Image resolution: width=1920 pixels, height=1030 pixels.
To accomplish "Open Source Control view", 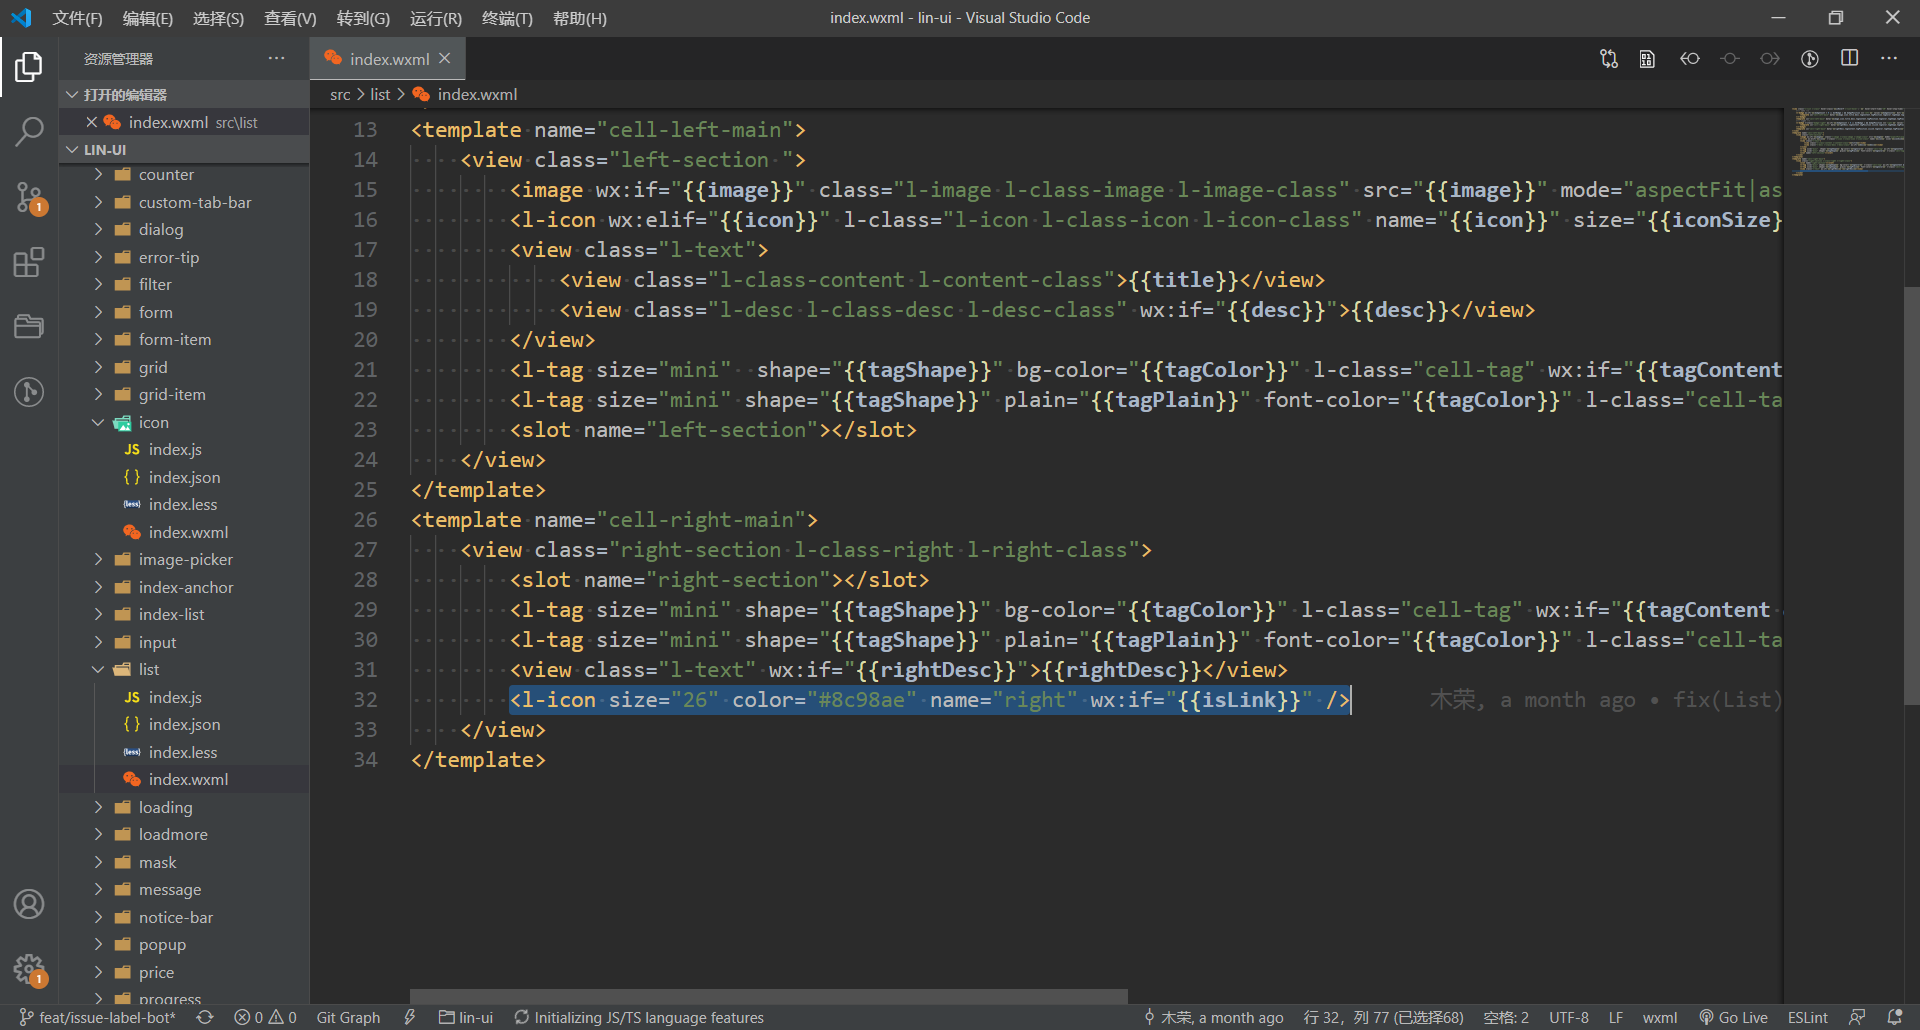I will pos(29,196).
